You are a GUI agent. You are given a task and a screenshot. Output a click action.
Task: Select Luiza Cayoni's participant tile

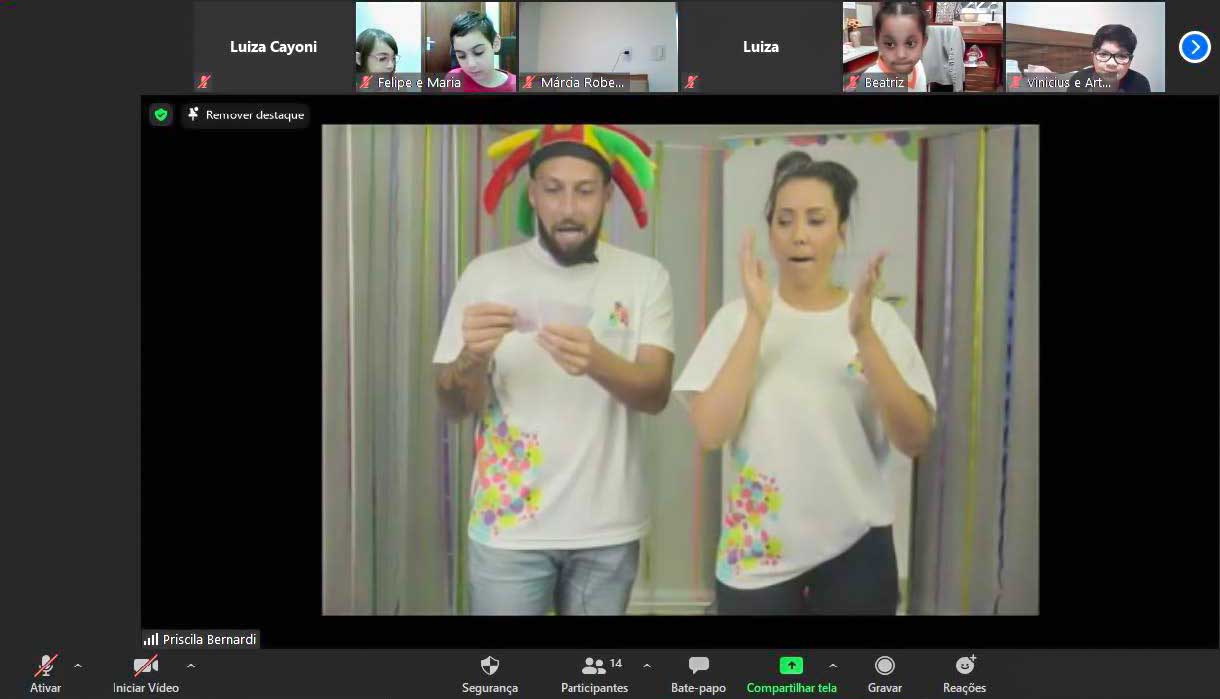(x=273, y=47)
